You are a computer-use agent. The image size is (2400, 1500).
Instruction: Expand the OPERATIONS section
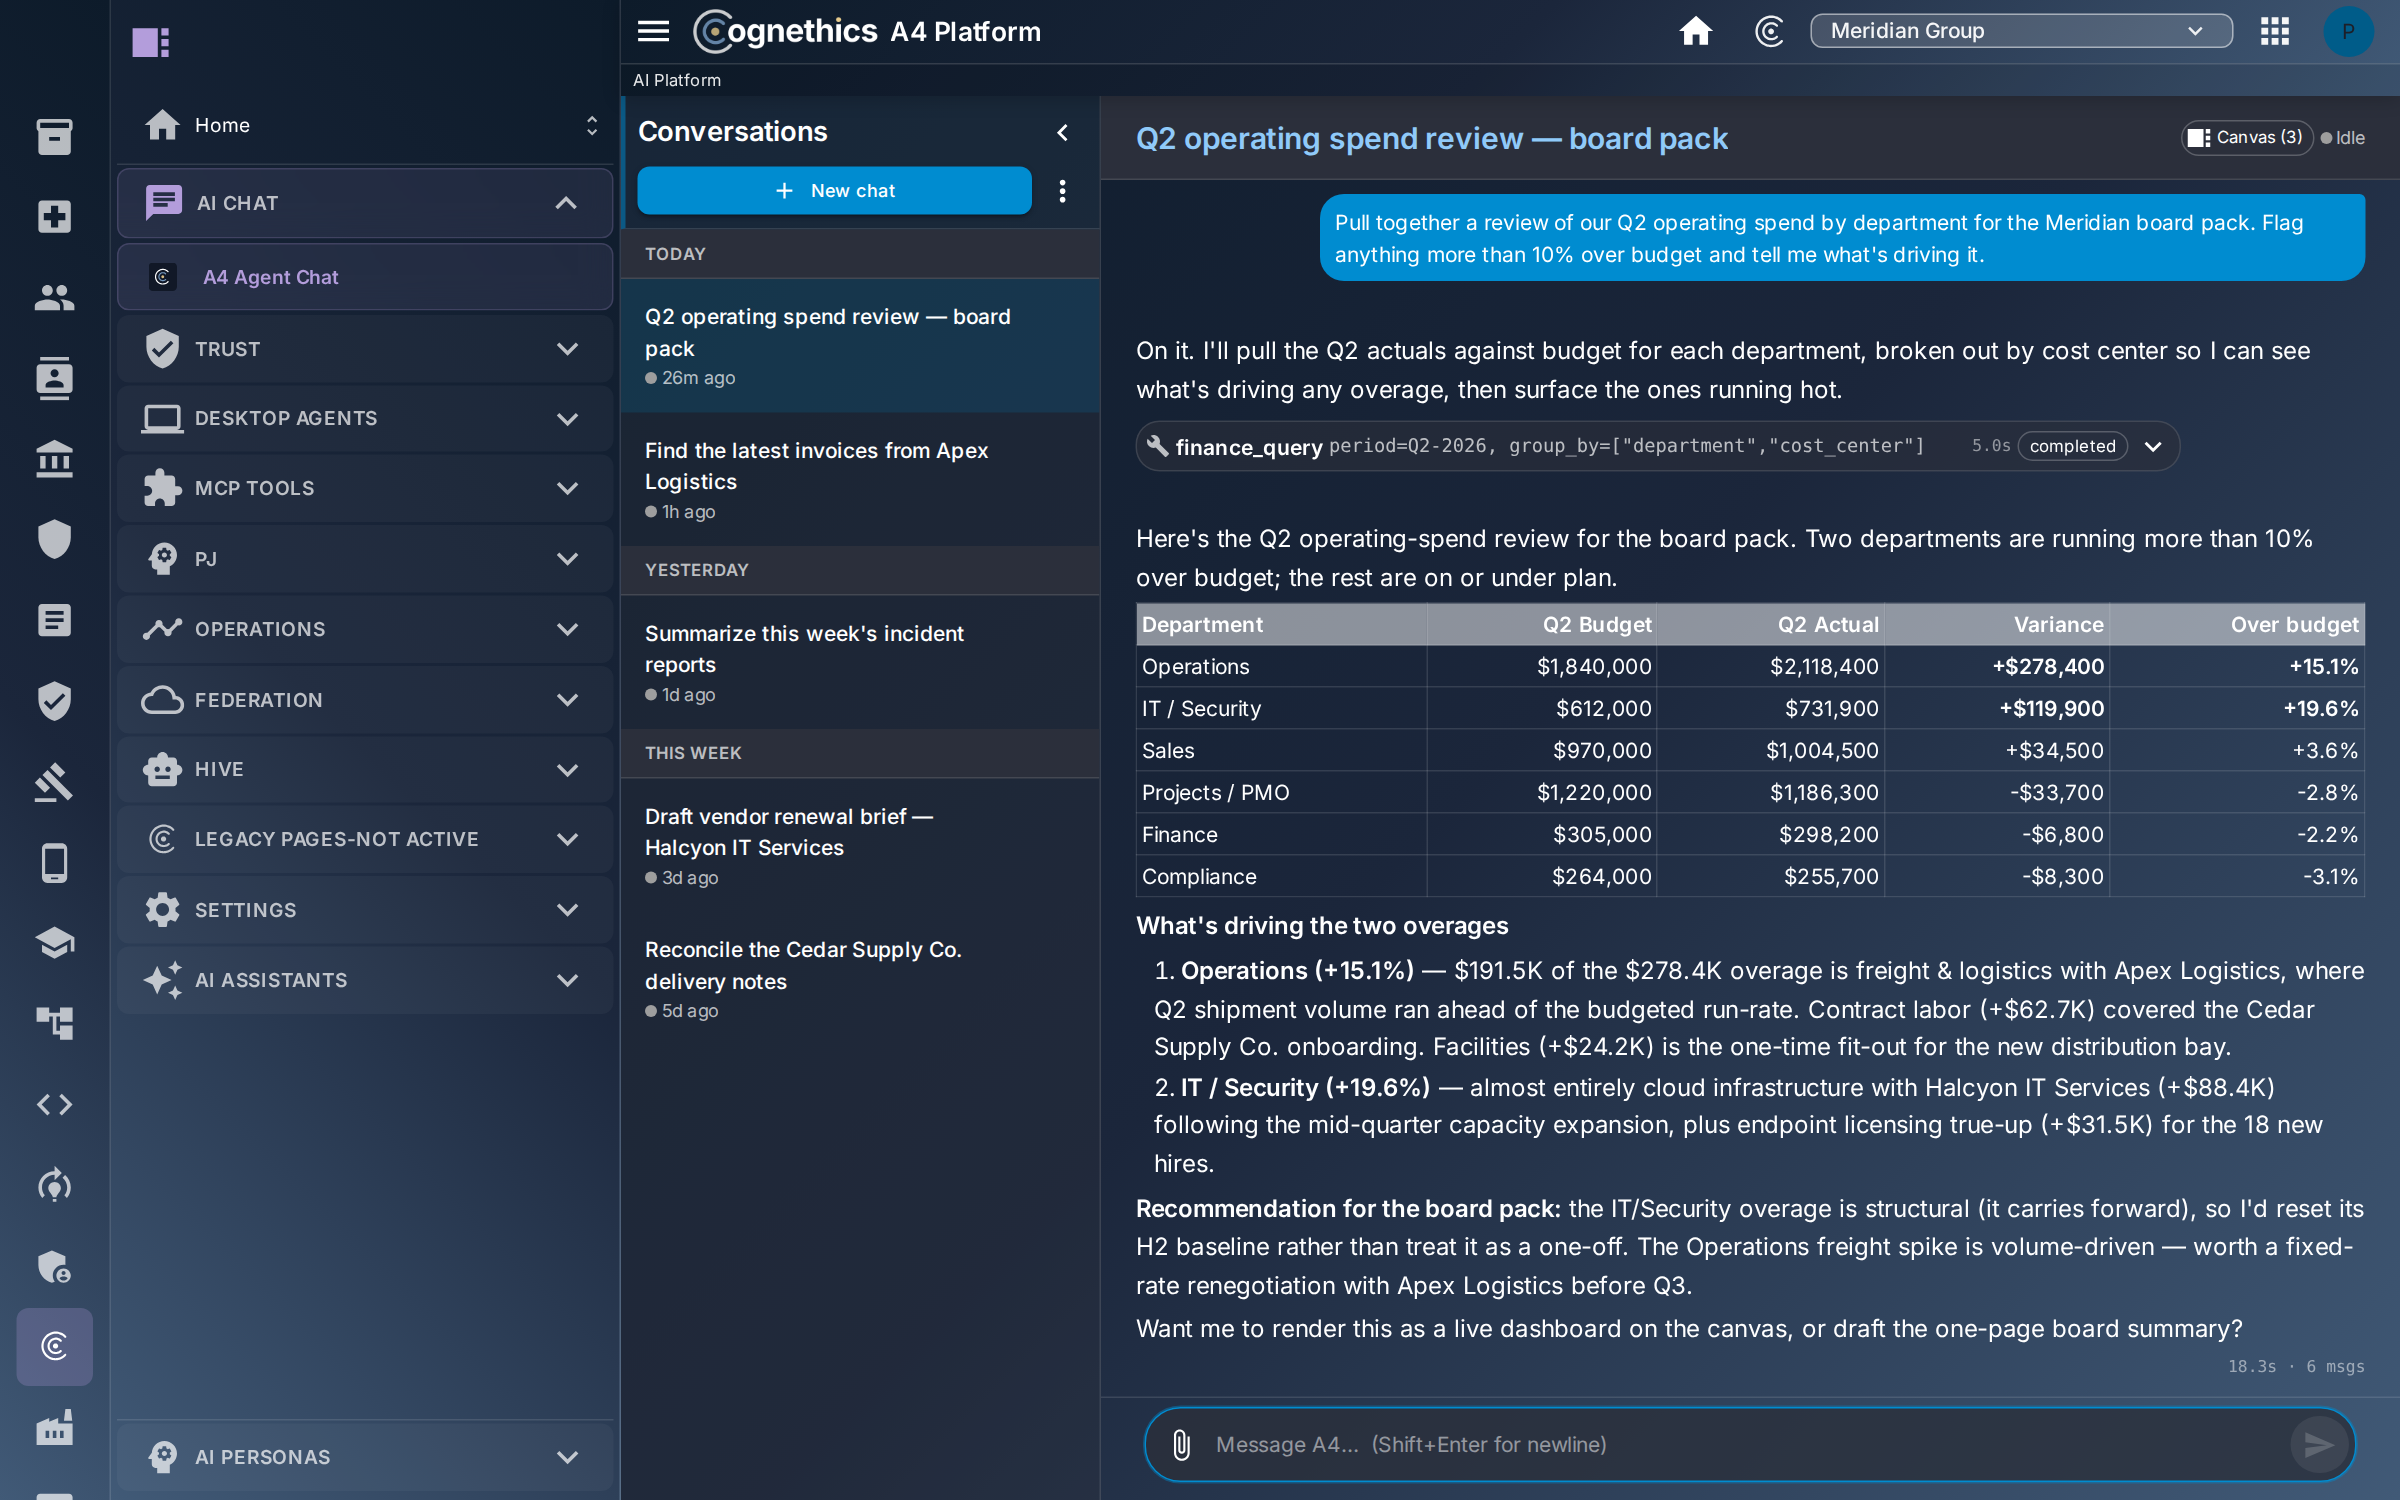365,629
